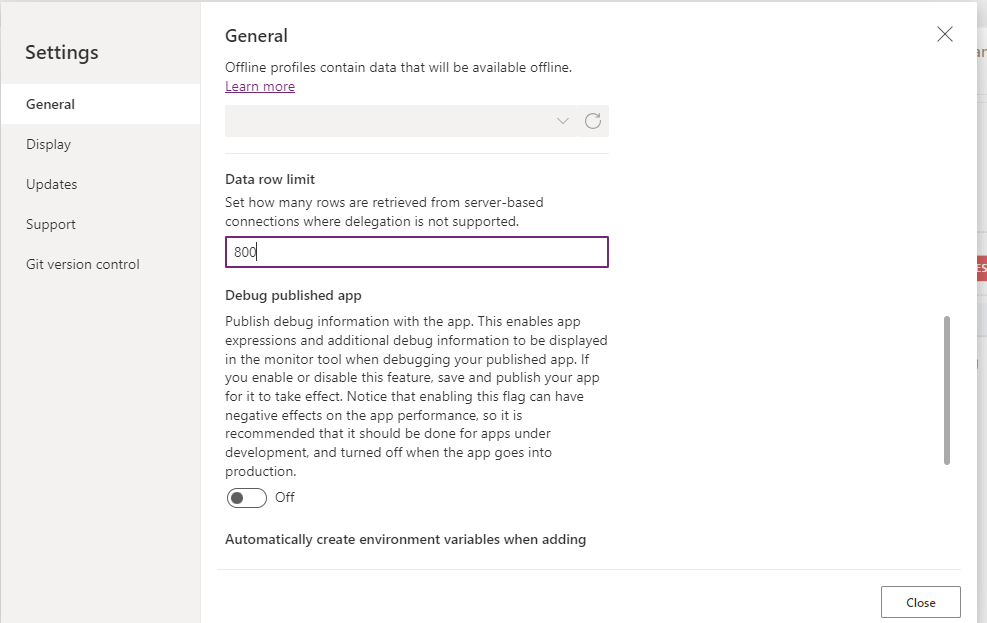The width and height of the screenshot is (987, 623).
Task: Expand the offline profile dropdown chevron
Action: pos(563,121)
